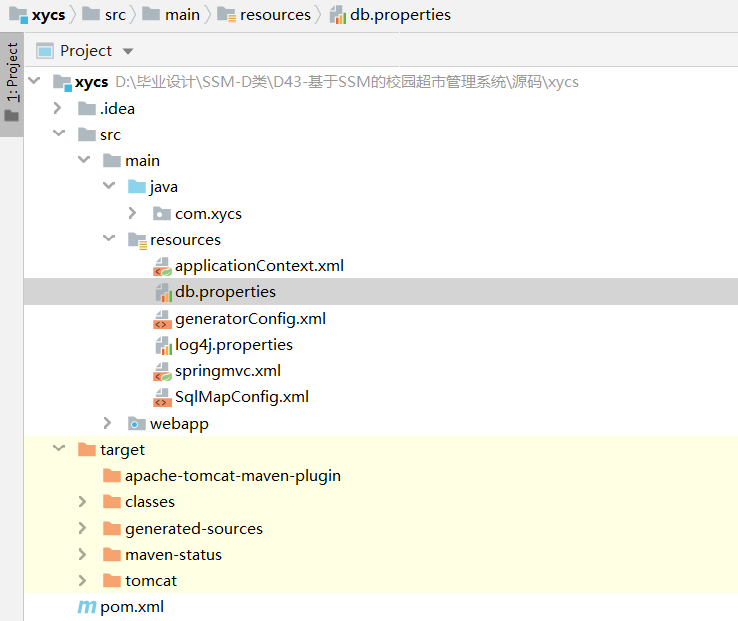Expand the .idea folder
738x621 pixels.
59,109
